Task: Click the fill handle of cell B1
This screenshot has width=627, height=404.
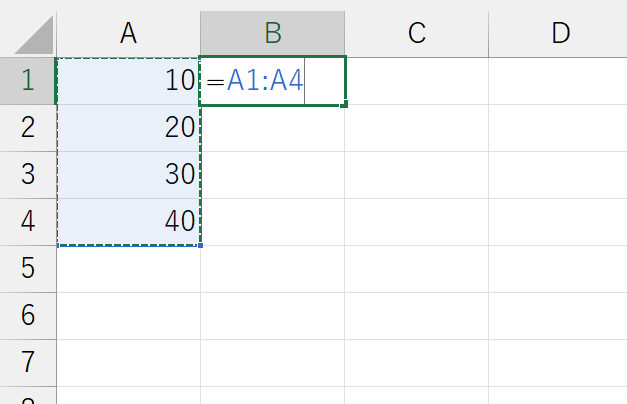Action: click(345, 104)
